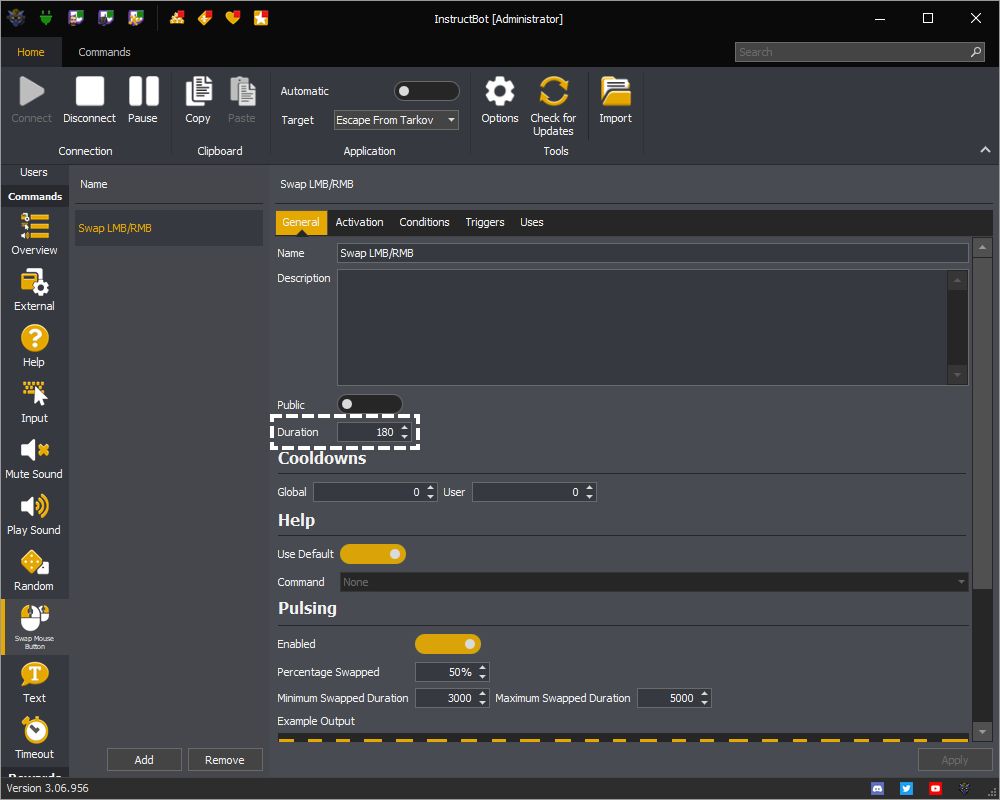Viewport: 1000px width, 800px height.
Task: Open the Play Sound commands section
Action: click(x=34, y=514)
